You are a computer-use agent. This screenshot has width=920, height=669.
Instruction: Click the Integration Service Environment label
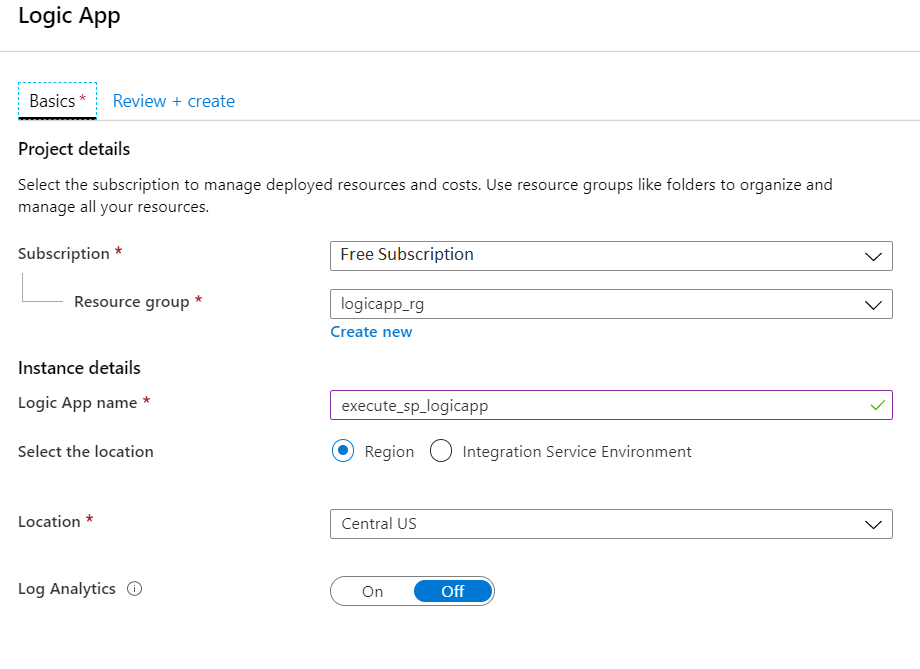pyautogui.click(x=577, y=451)
